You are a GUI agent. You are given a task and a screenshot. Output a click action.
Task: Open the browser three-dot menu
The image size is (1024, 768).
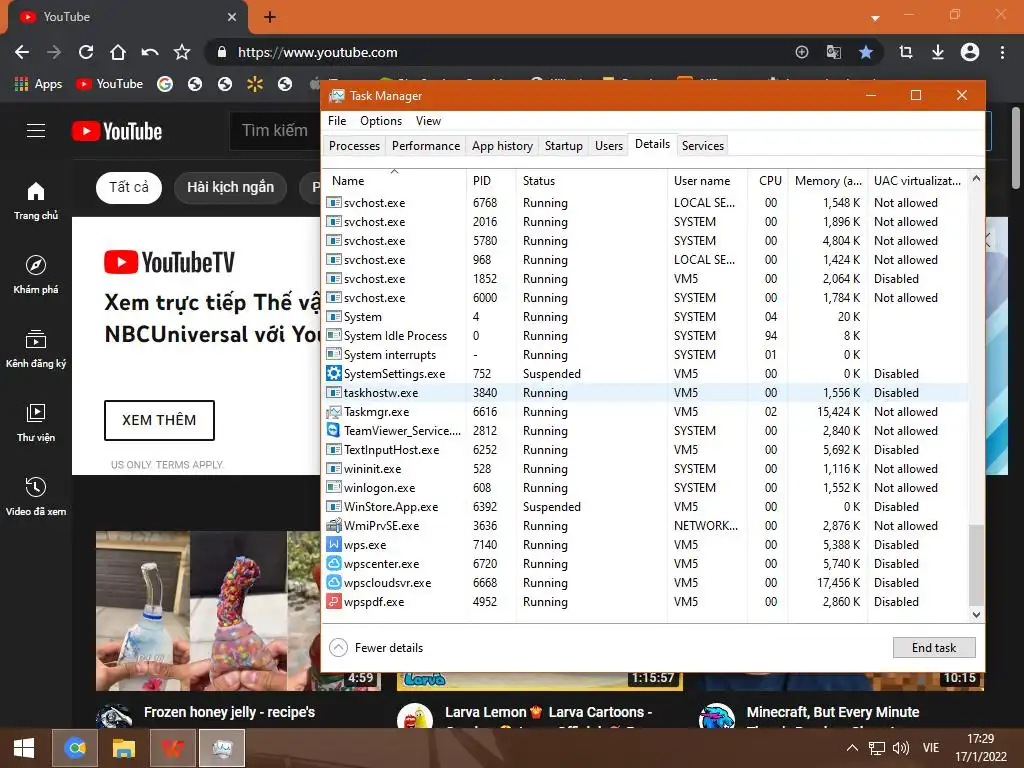point(1002,52)
